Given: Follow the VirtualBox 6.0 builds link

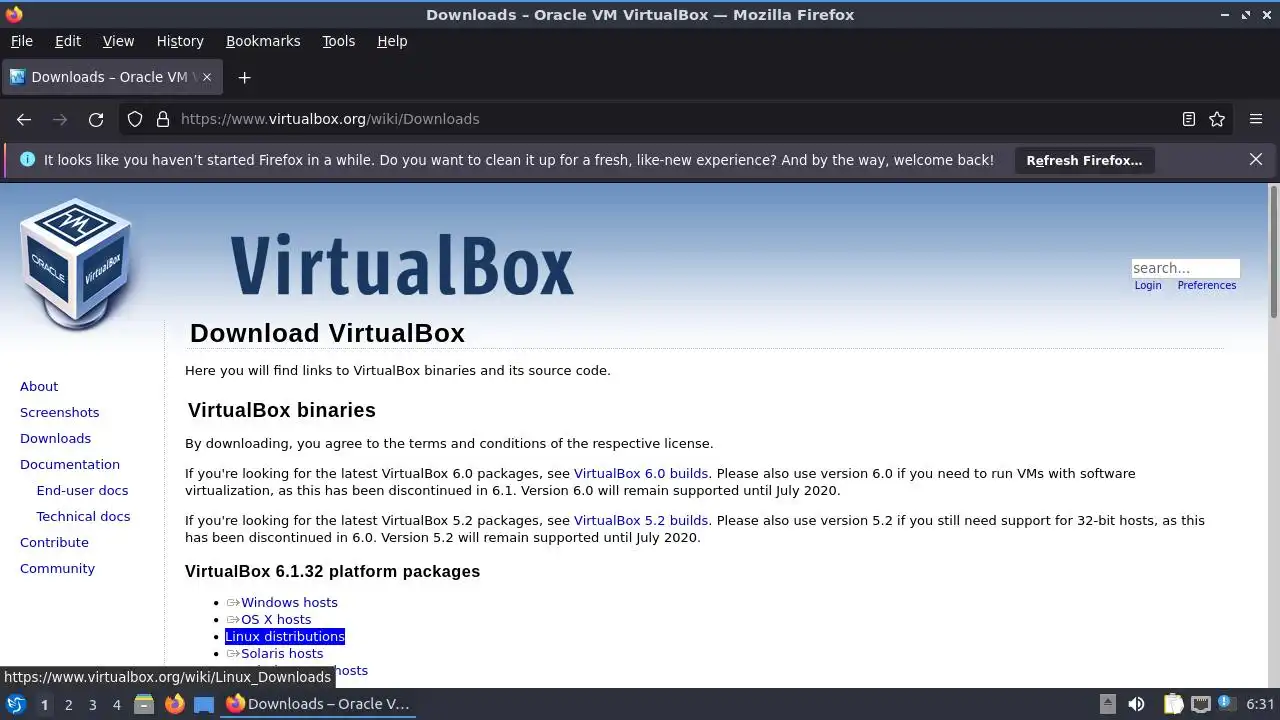Looking at the screenshot, I should point(640,473).
